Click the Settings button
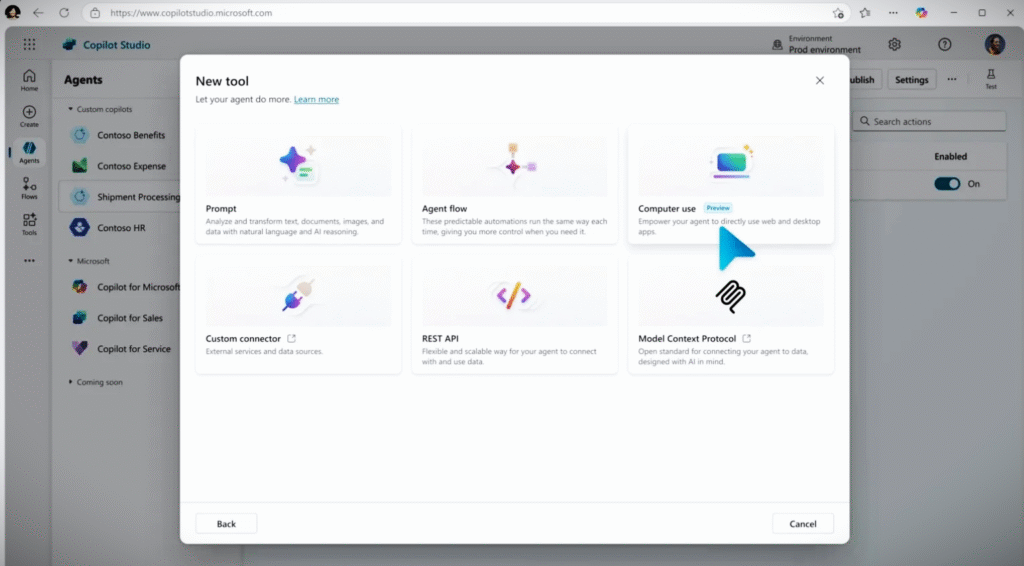The width and height of the screenshot is (1024, 566). [911, 80]
